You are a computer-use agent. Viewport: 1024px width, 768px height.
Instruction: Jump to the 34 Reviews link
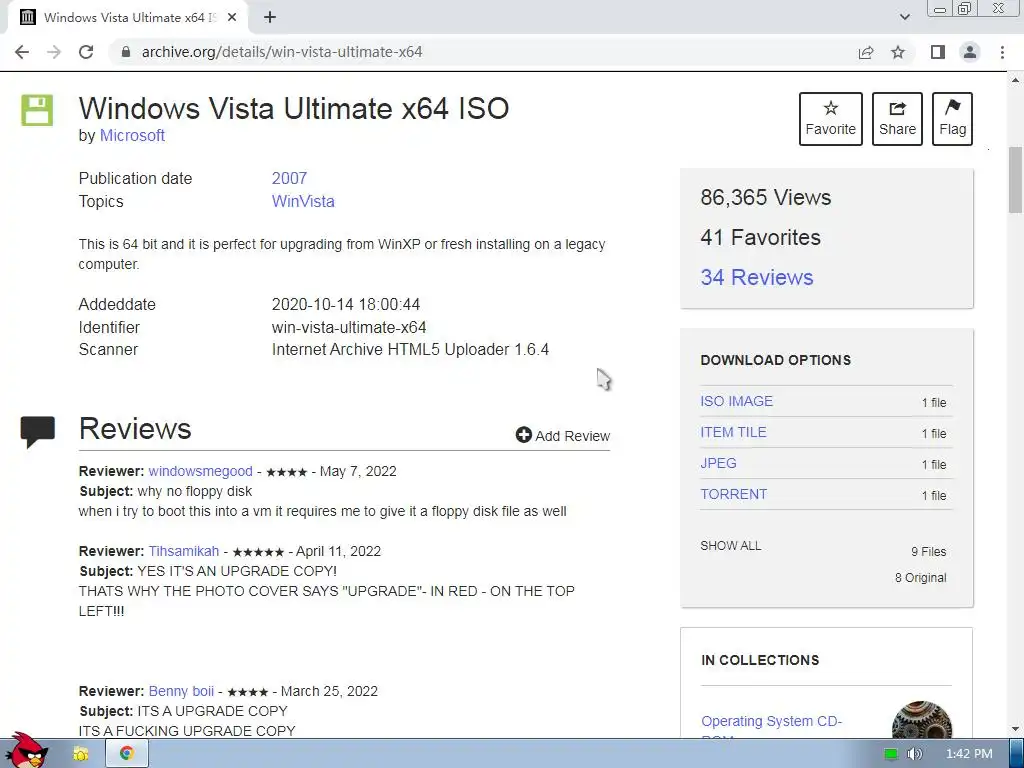point(757,278)
